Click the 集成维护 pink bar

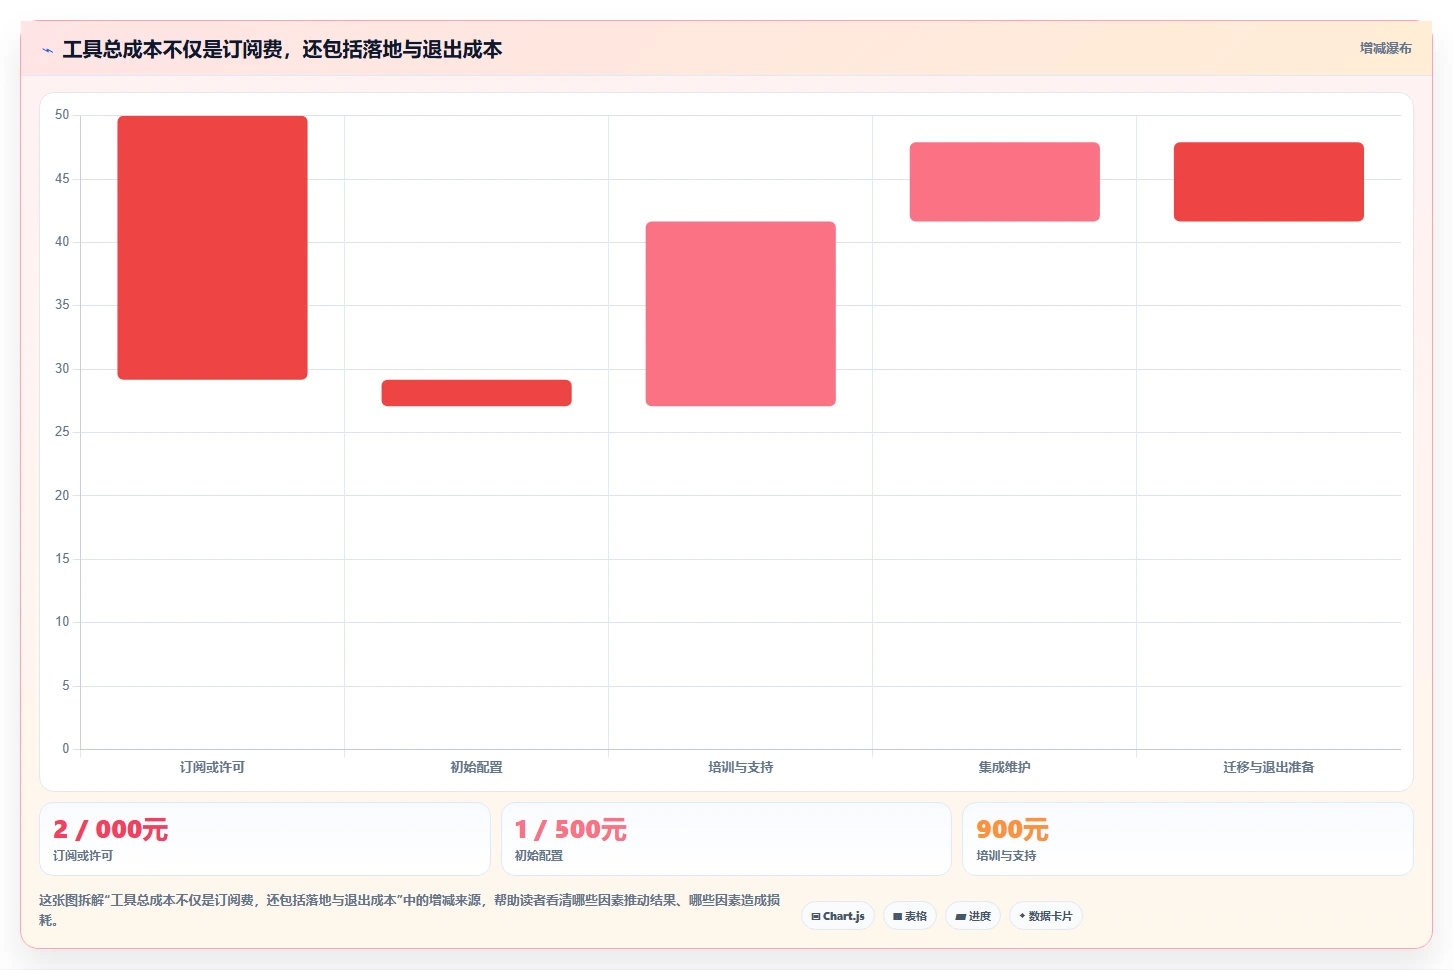(1004, 182)
